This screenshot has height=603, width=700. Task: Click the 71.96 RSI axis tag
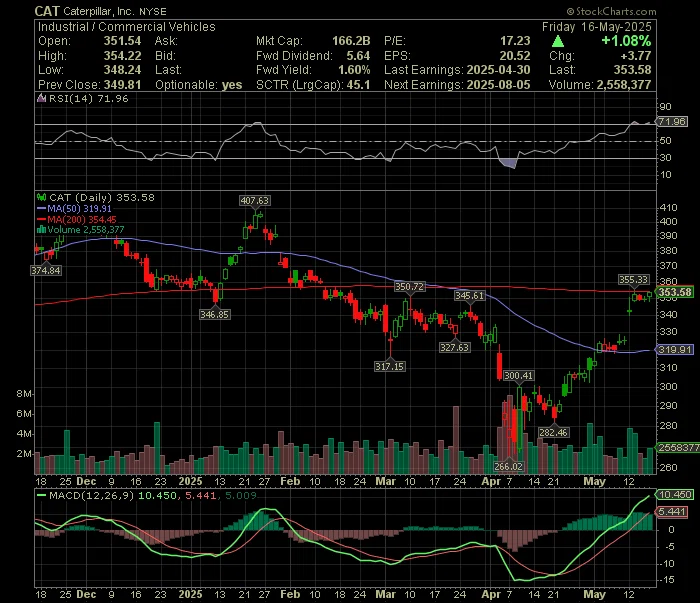(671, 121)
